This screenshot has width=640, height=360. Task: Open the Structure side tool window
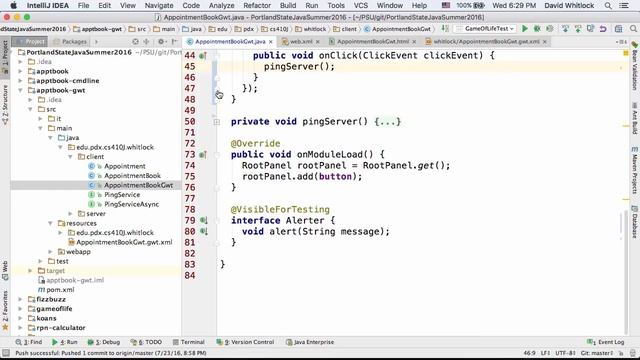[x=4, y=104]
